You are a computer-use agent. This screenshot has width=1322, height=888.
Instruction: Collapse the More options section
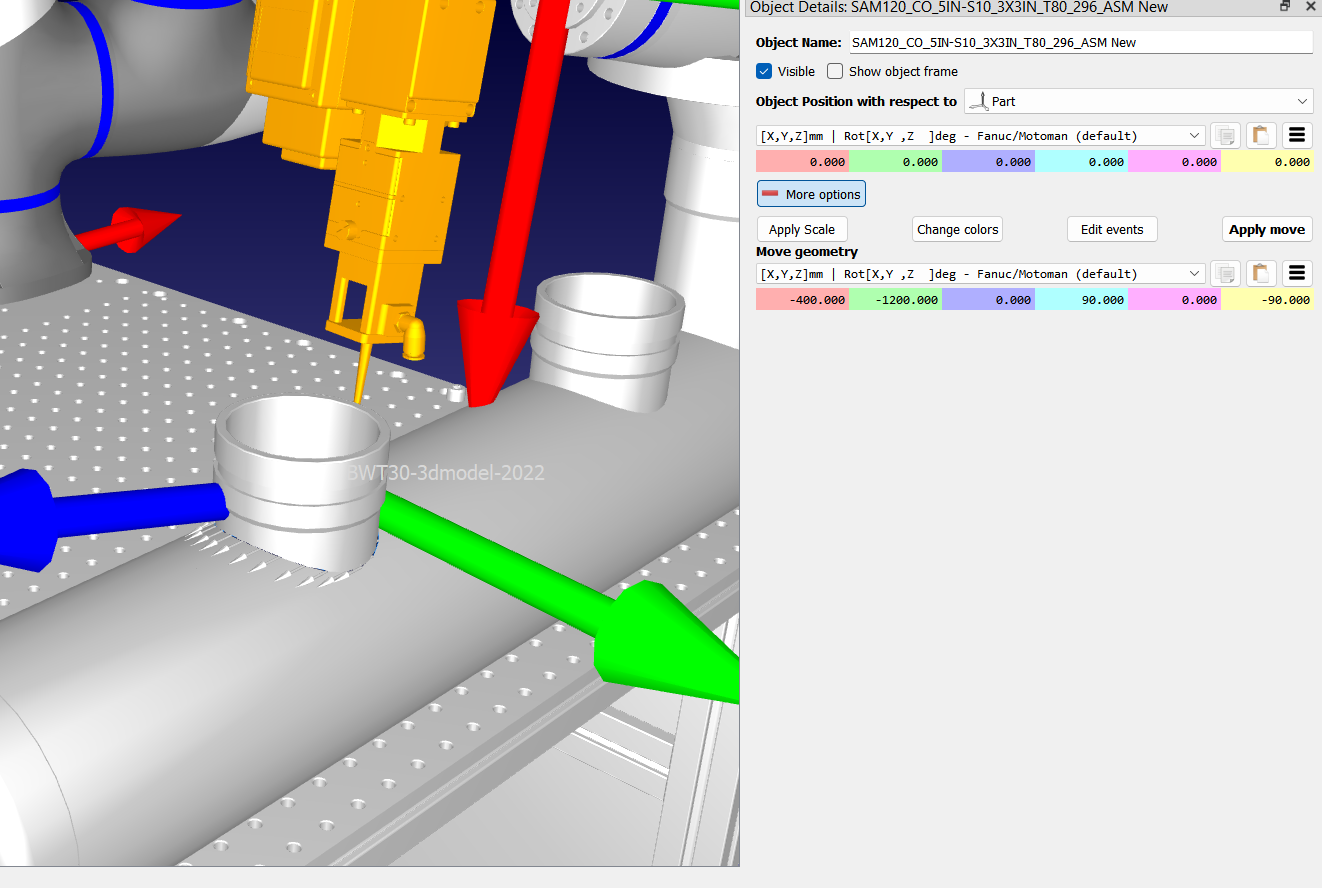coord(811,194)
